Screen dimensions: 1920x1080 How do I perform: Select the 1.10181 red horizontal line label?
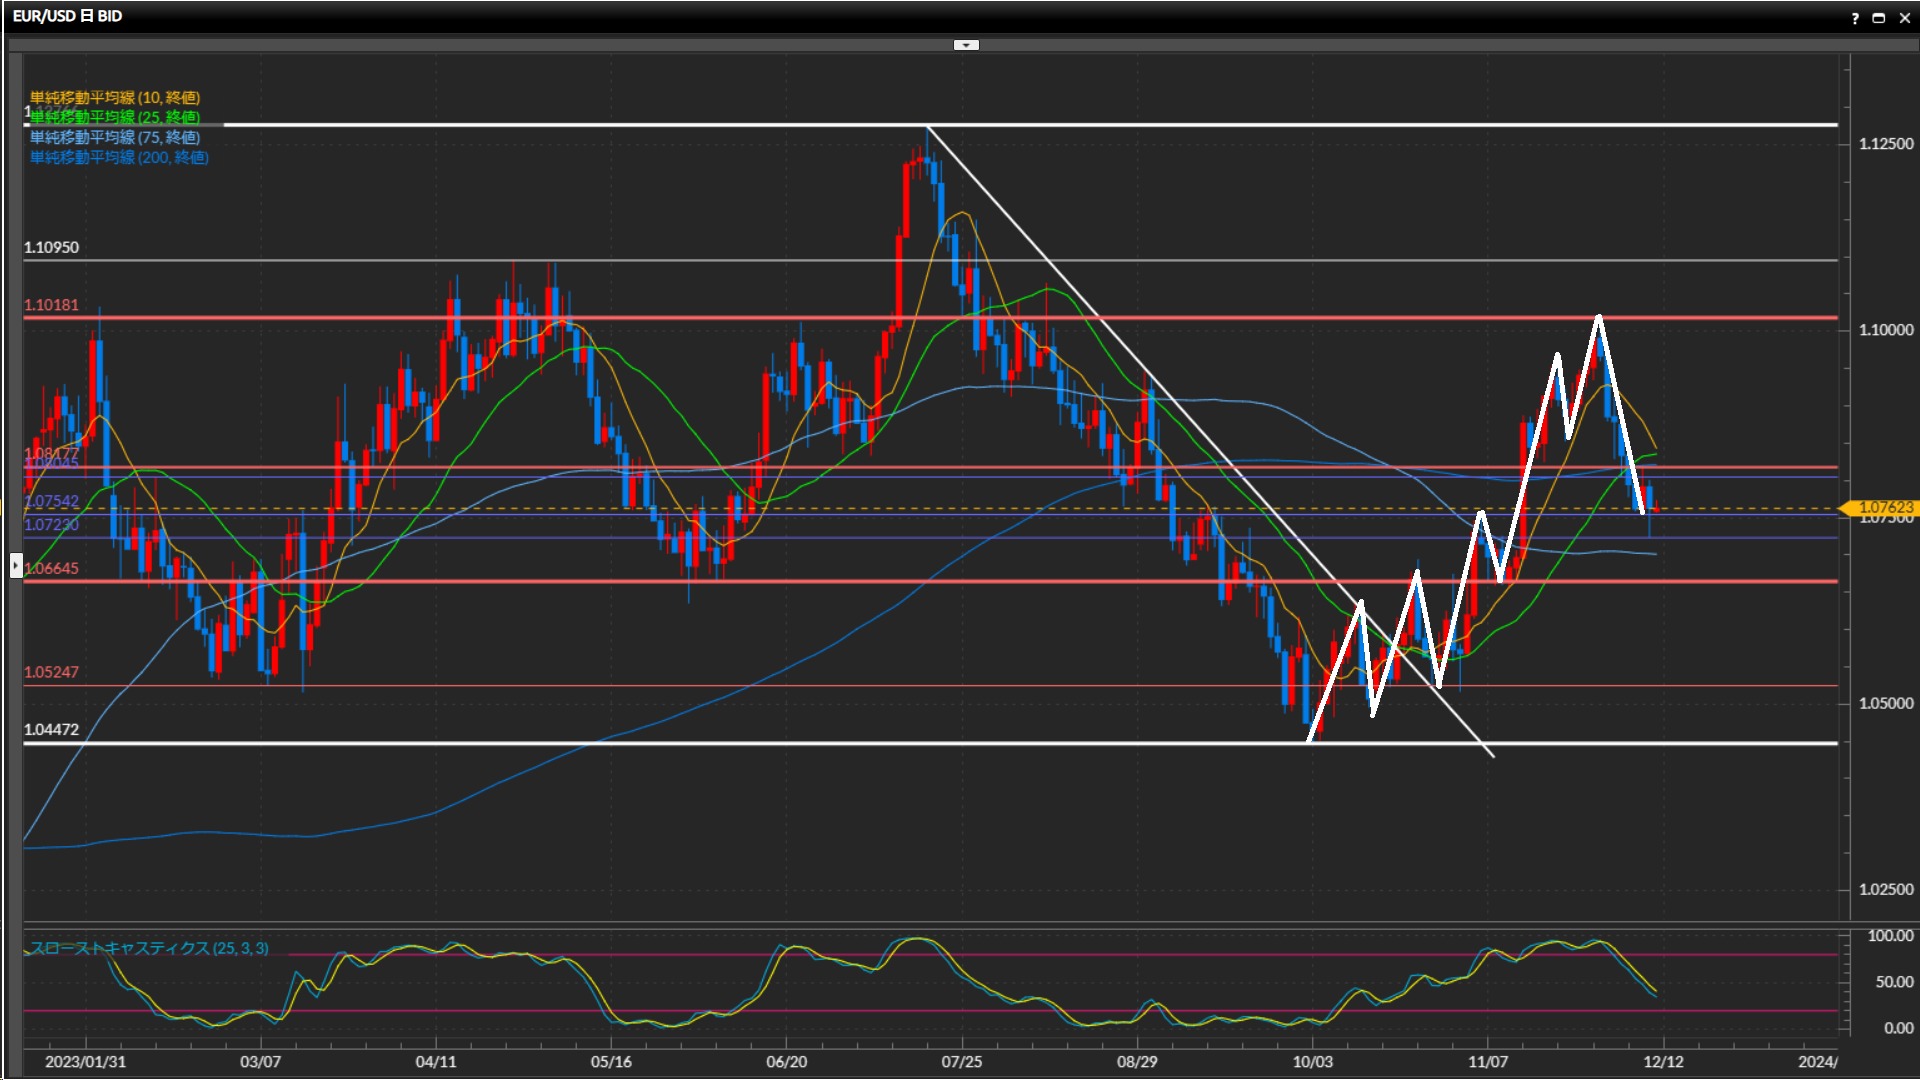click(51, 305)
